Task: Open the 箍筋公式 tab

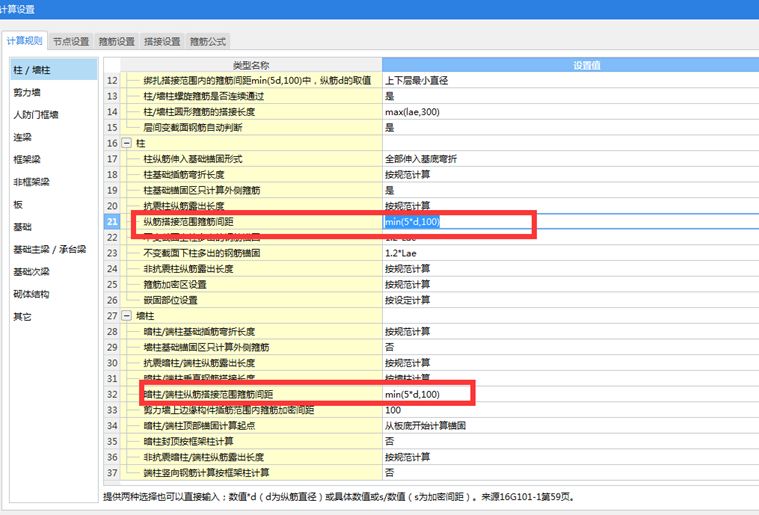Action: [208, 41]
